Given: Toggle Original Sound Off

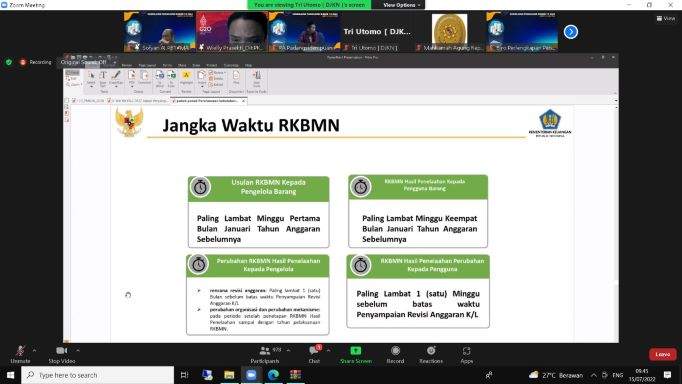Looking at the screenshot, I should pos(84,62).
